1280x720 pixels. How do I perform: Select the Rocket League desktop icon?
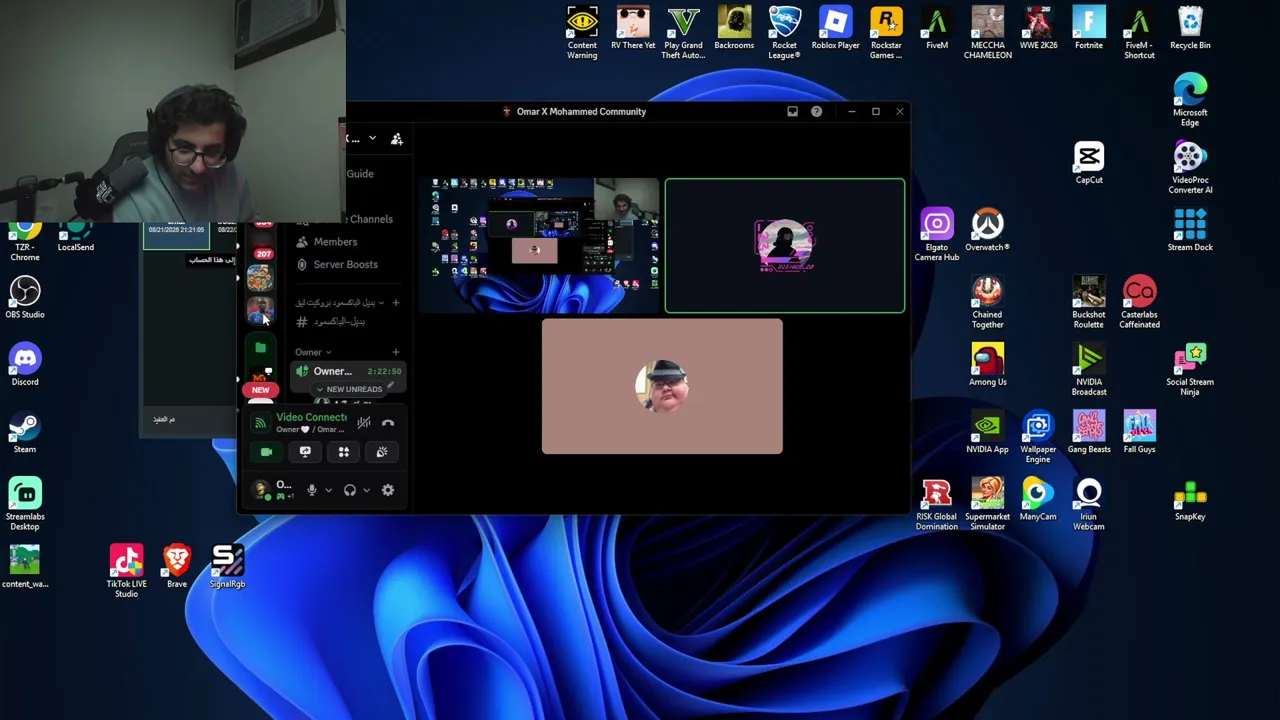[784, 33]
